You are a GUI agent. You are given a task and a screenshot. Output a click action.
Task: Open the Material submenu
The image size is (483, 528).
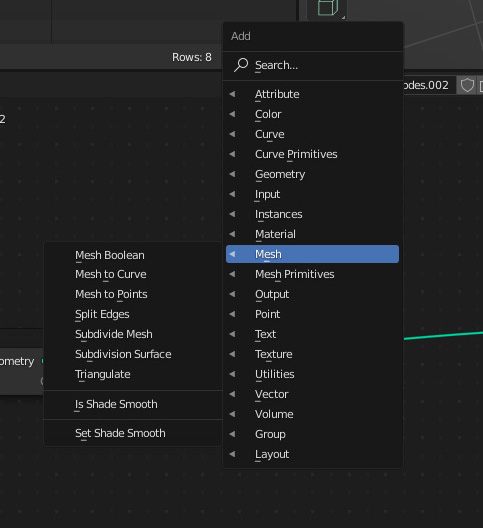313,234
